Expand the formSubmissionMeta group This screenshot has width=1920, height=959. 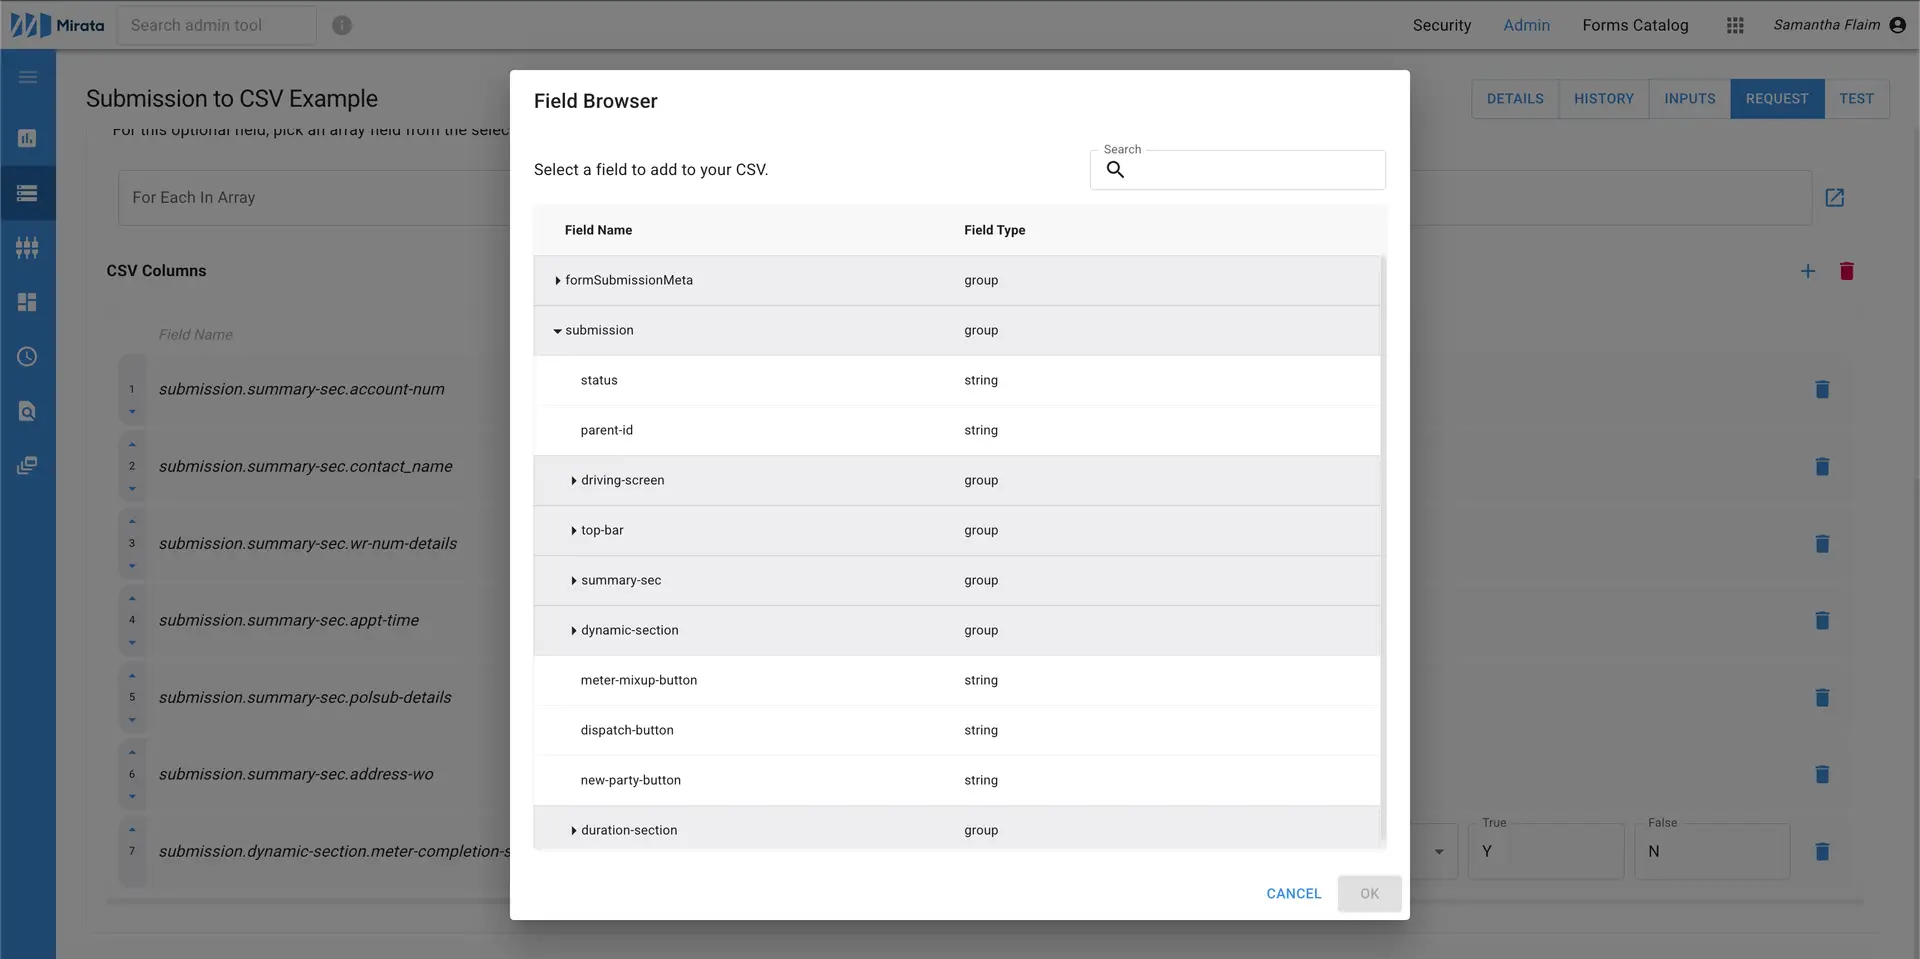coord(558,280)
